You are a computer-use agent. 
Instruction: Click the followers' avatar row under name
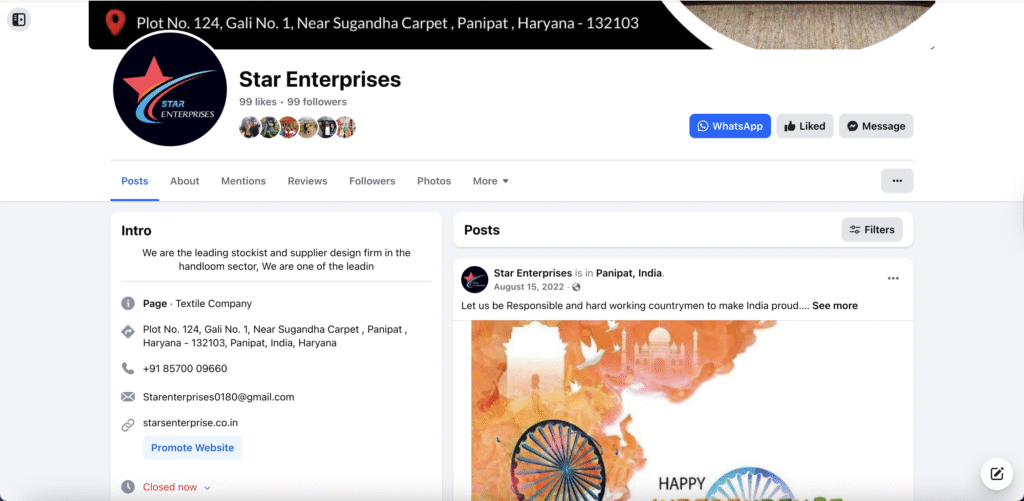298,127
